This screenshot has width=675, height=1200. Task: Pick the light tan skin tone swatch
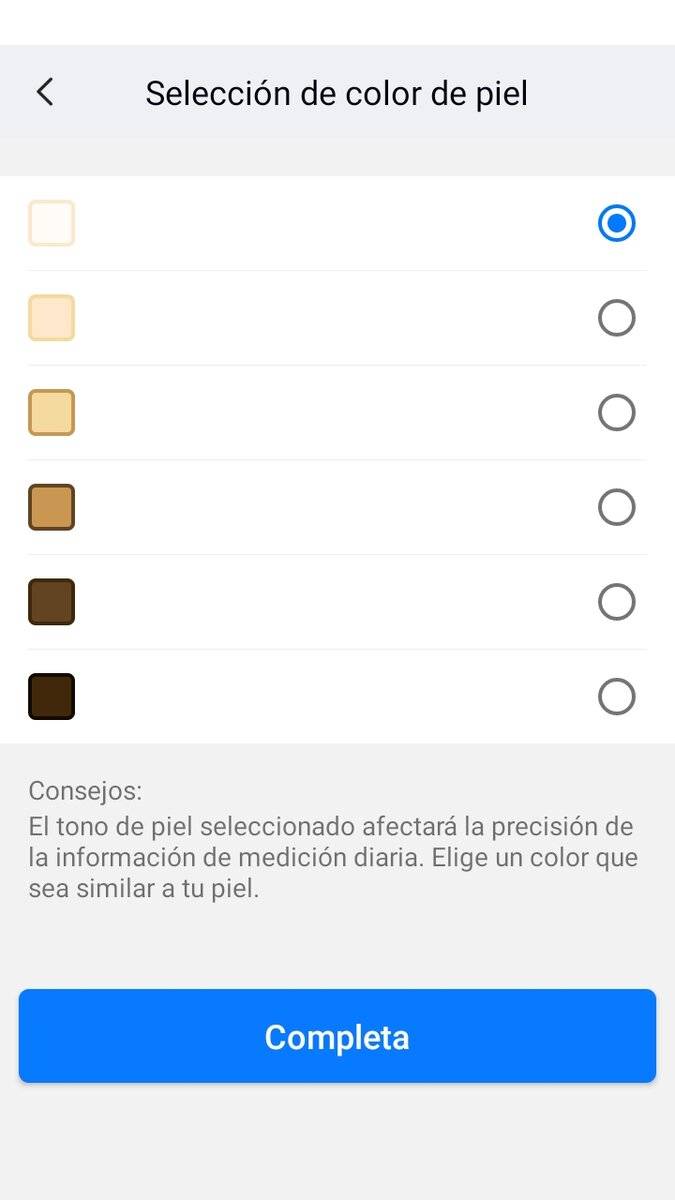(51, 412)
